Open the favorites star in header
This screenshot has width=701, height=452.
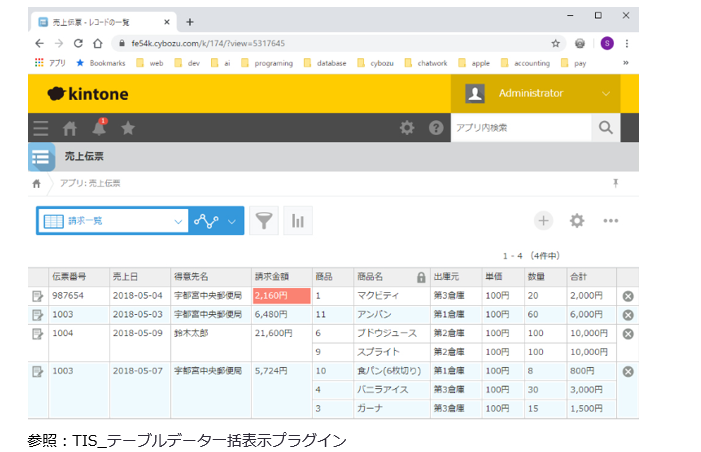pos(128,128)
